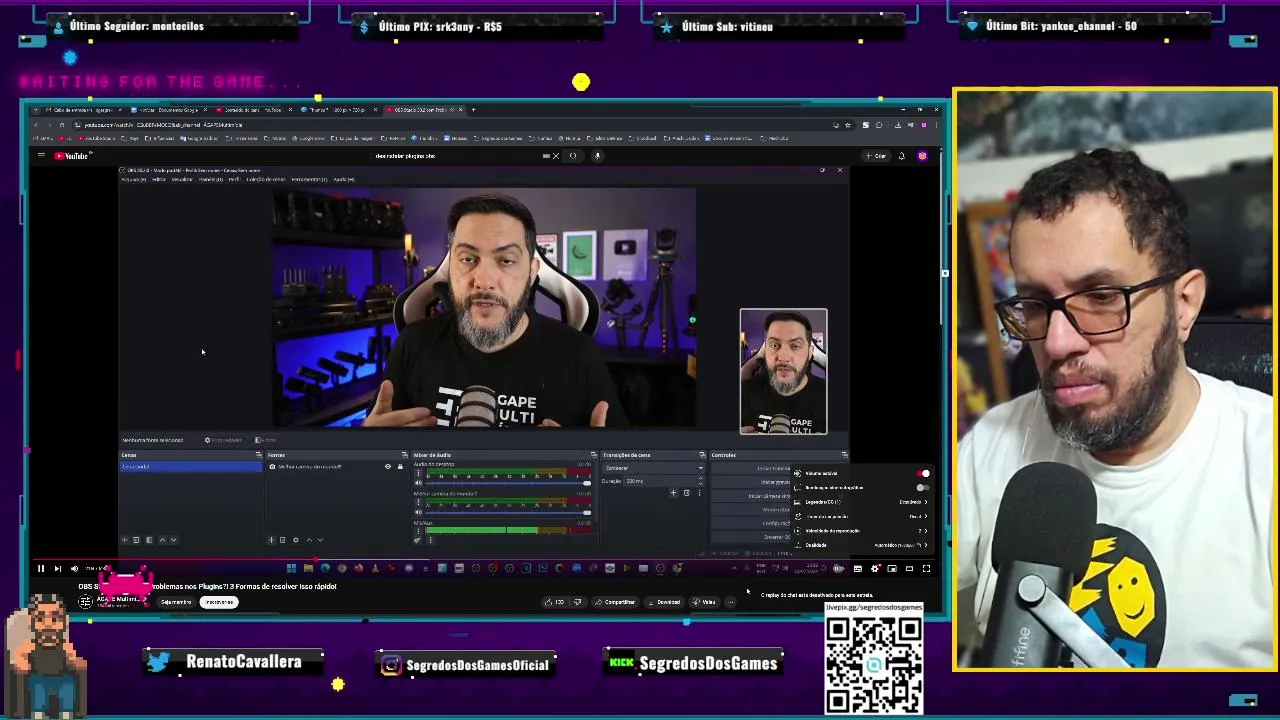Go back in the browser
This screenshot has width=1280, height=720.
[35, 125]
